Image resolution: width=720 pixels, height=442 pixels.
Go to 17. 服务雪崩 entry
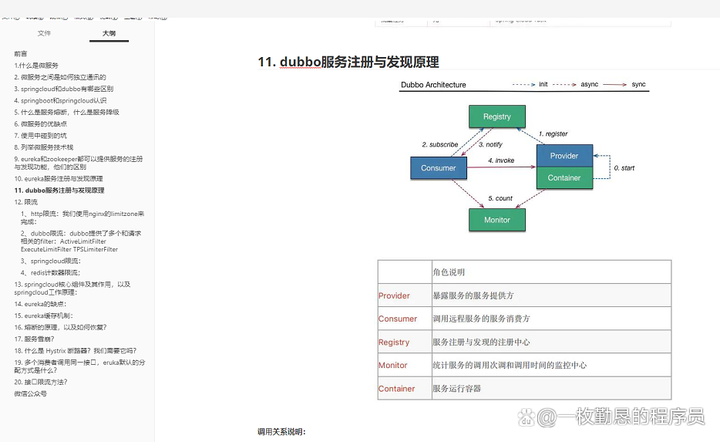[34, 339]
